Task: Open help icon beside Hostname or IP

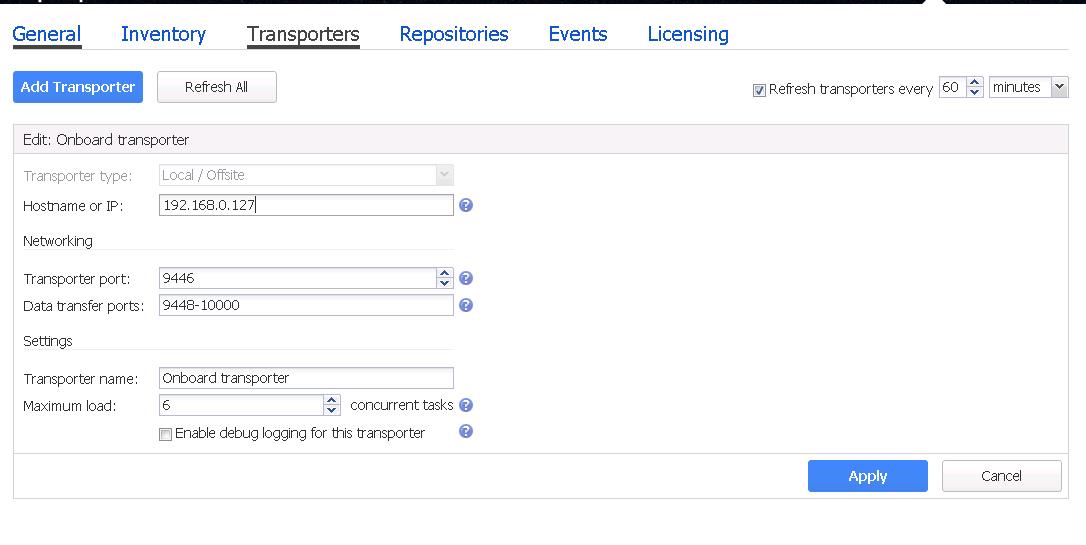Action: 466,205
